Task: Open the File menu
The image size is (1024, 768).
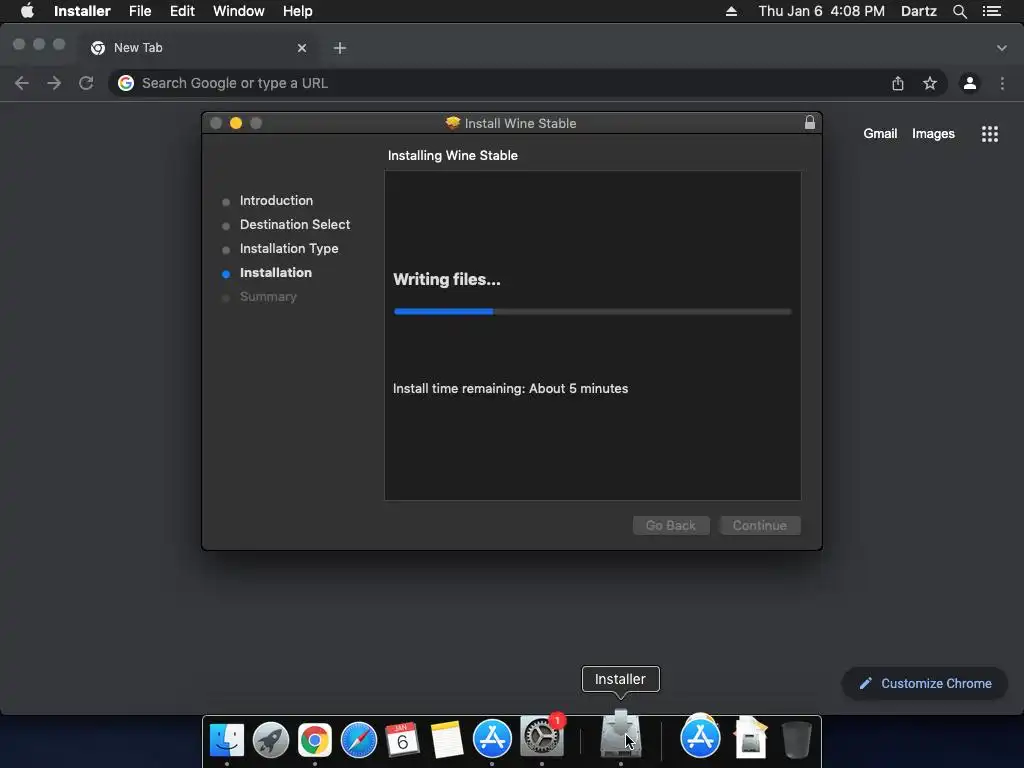Action: (x=140, y=11)
